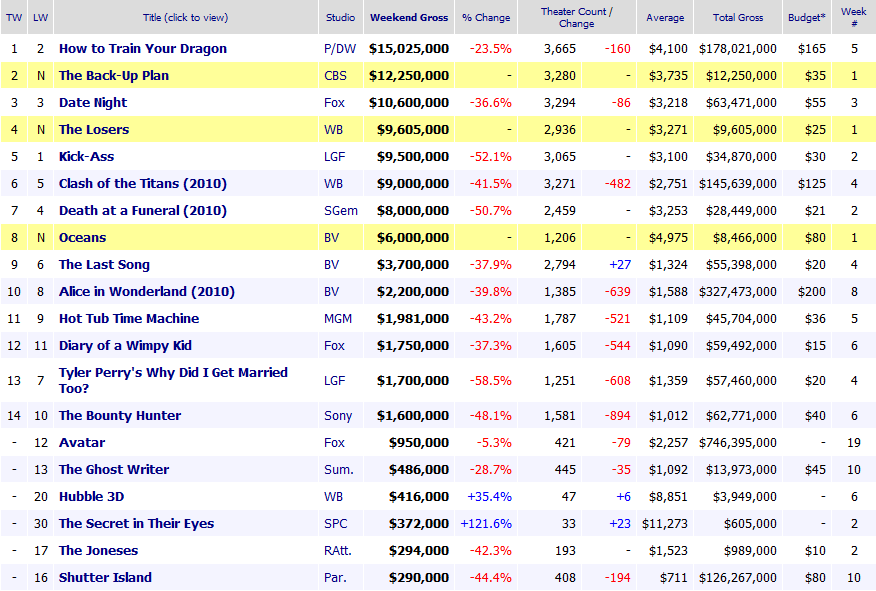The image size is (876, 591).
Task: Open Diary of a Wimpy Kid
Action: click(x=126, y=346)
